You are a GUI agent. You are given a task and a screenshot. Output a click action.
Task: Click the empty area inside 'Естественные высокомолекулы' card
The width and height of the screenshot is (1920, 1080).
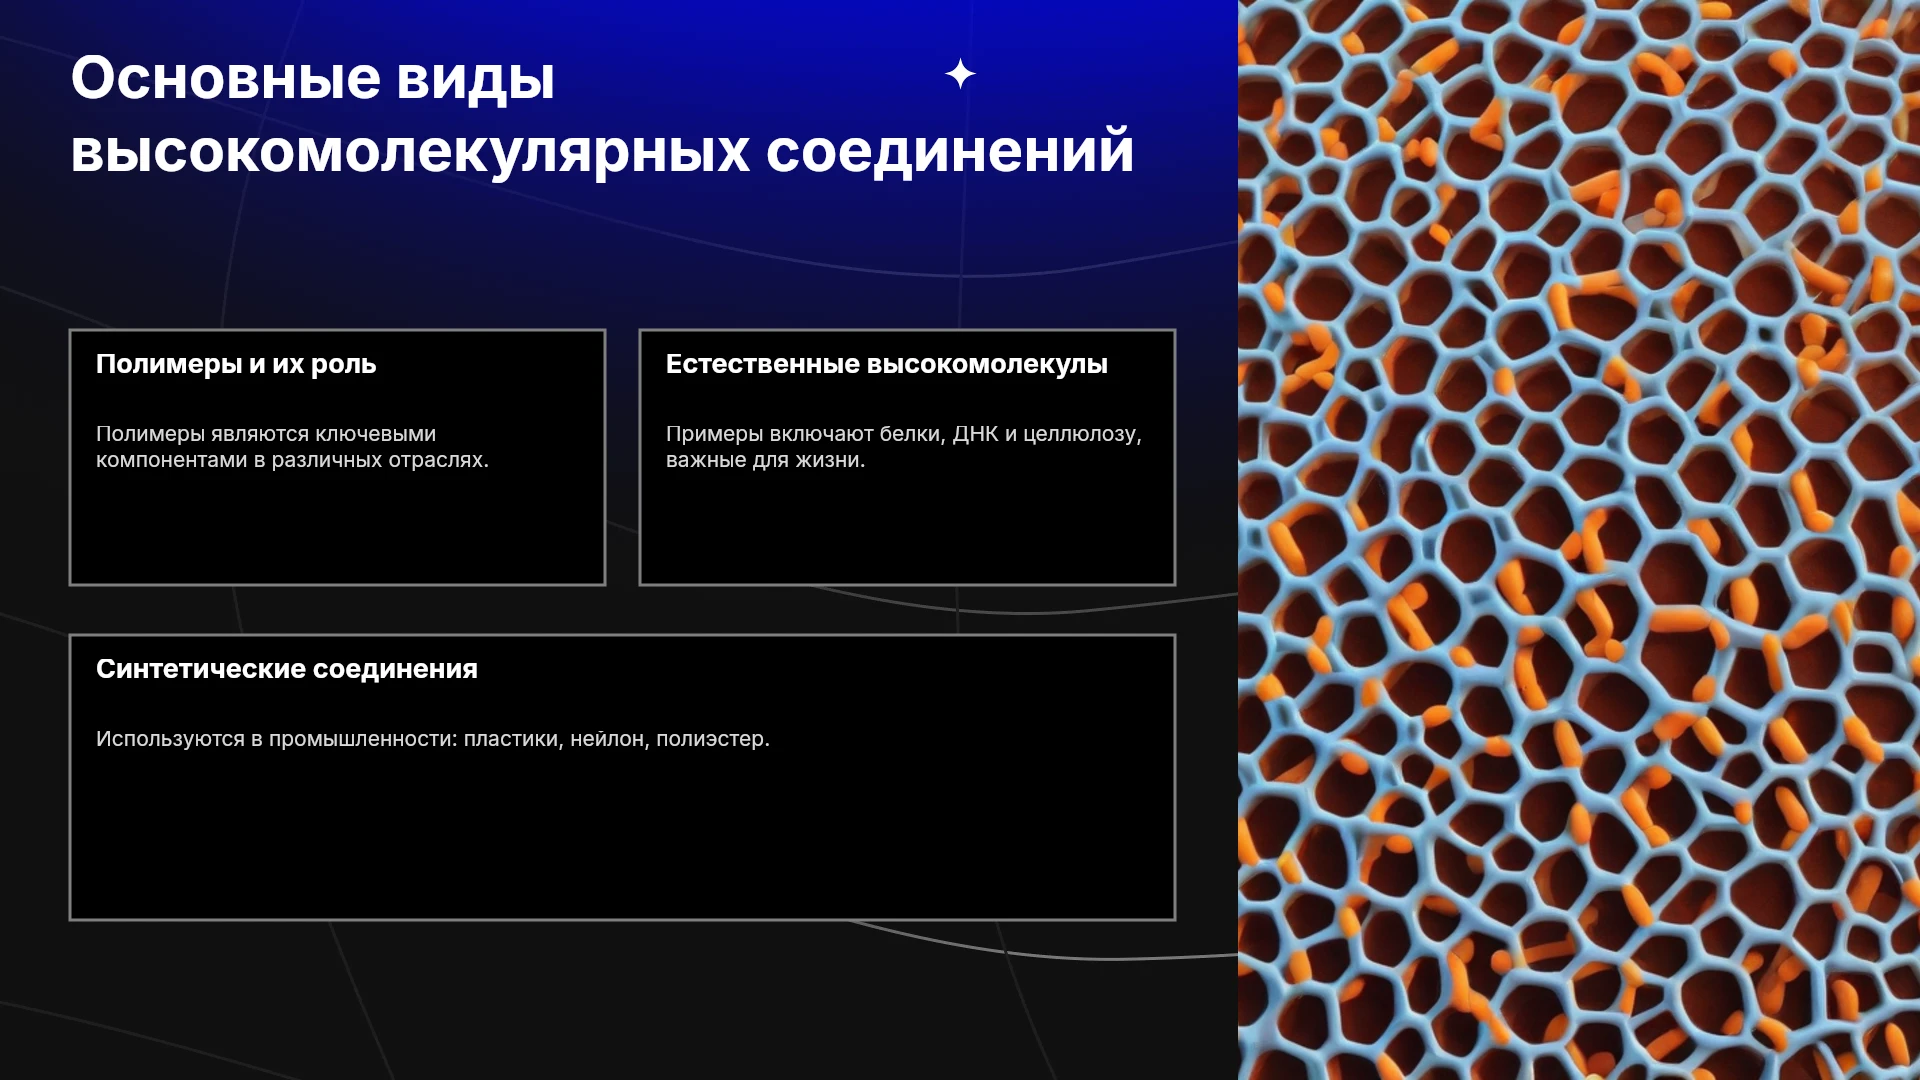click(x=907, y=530)
